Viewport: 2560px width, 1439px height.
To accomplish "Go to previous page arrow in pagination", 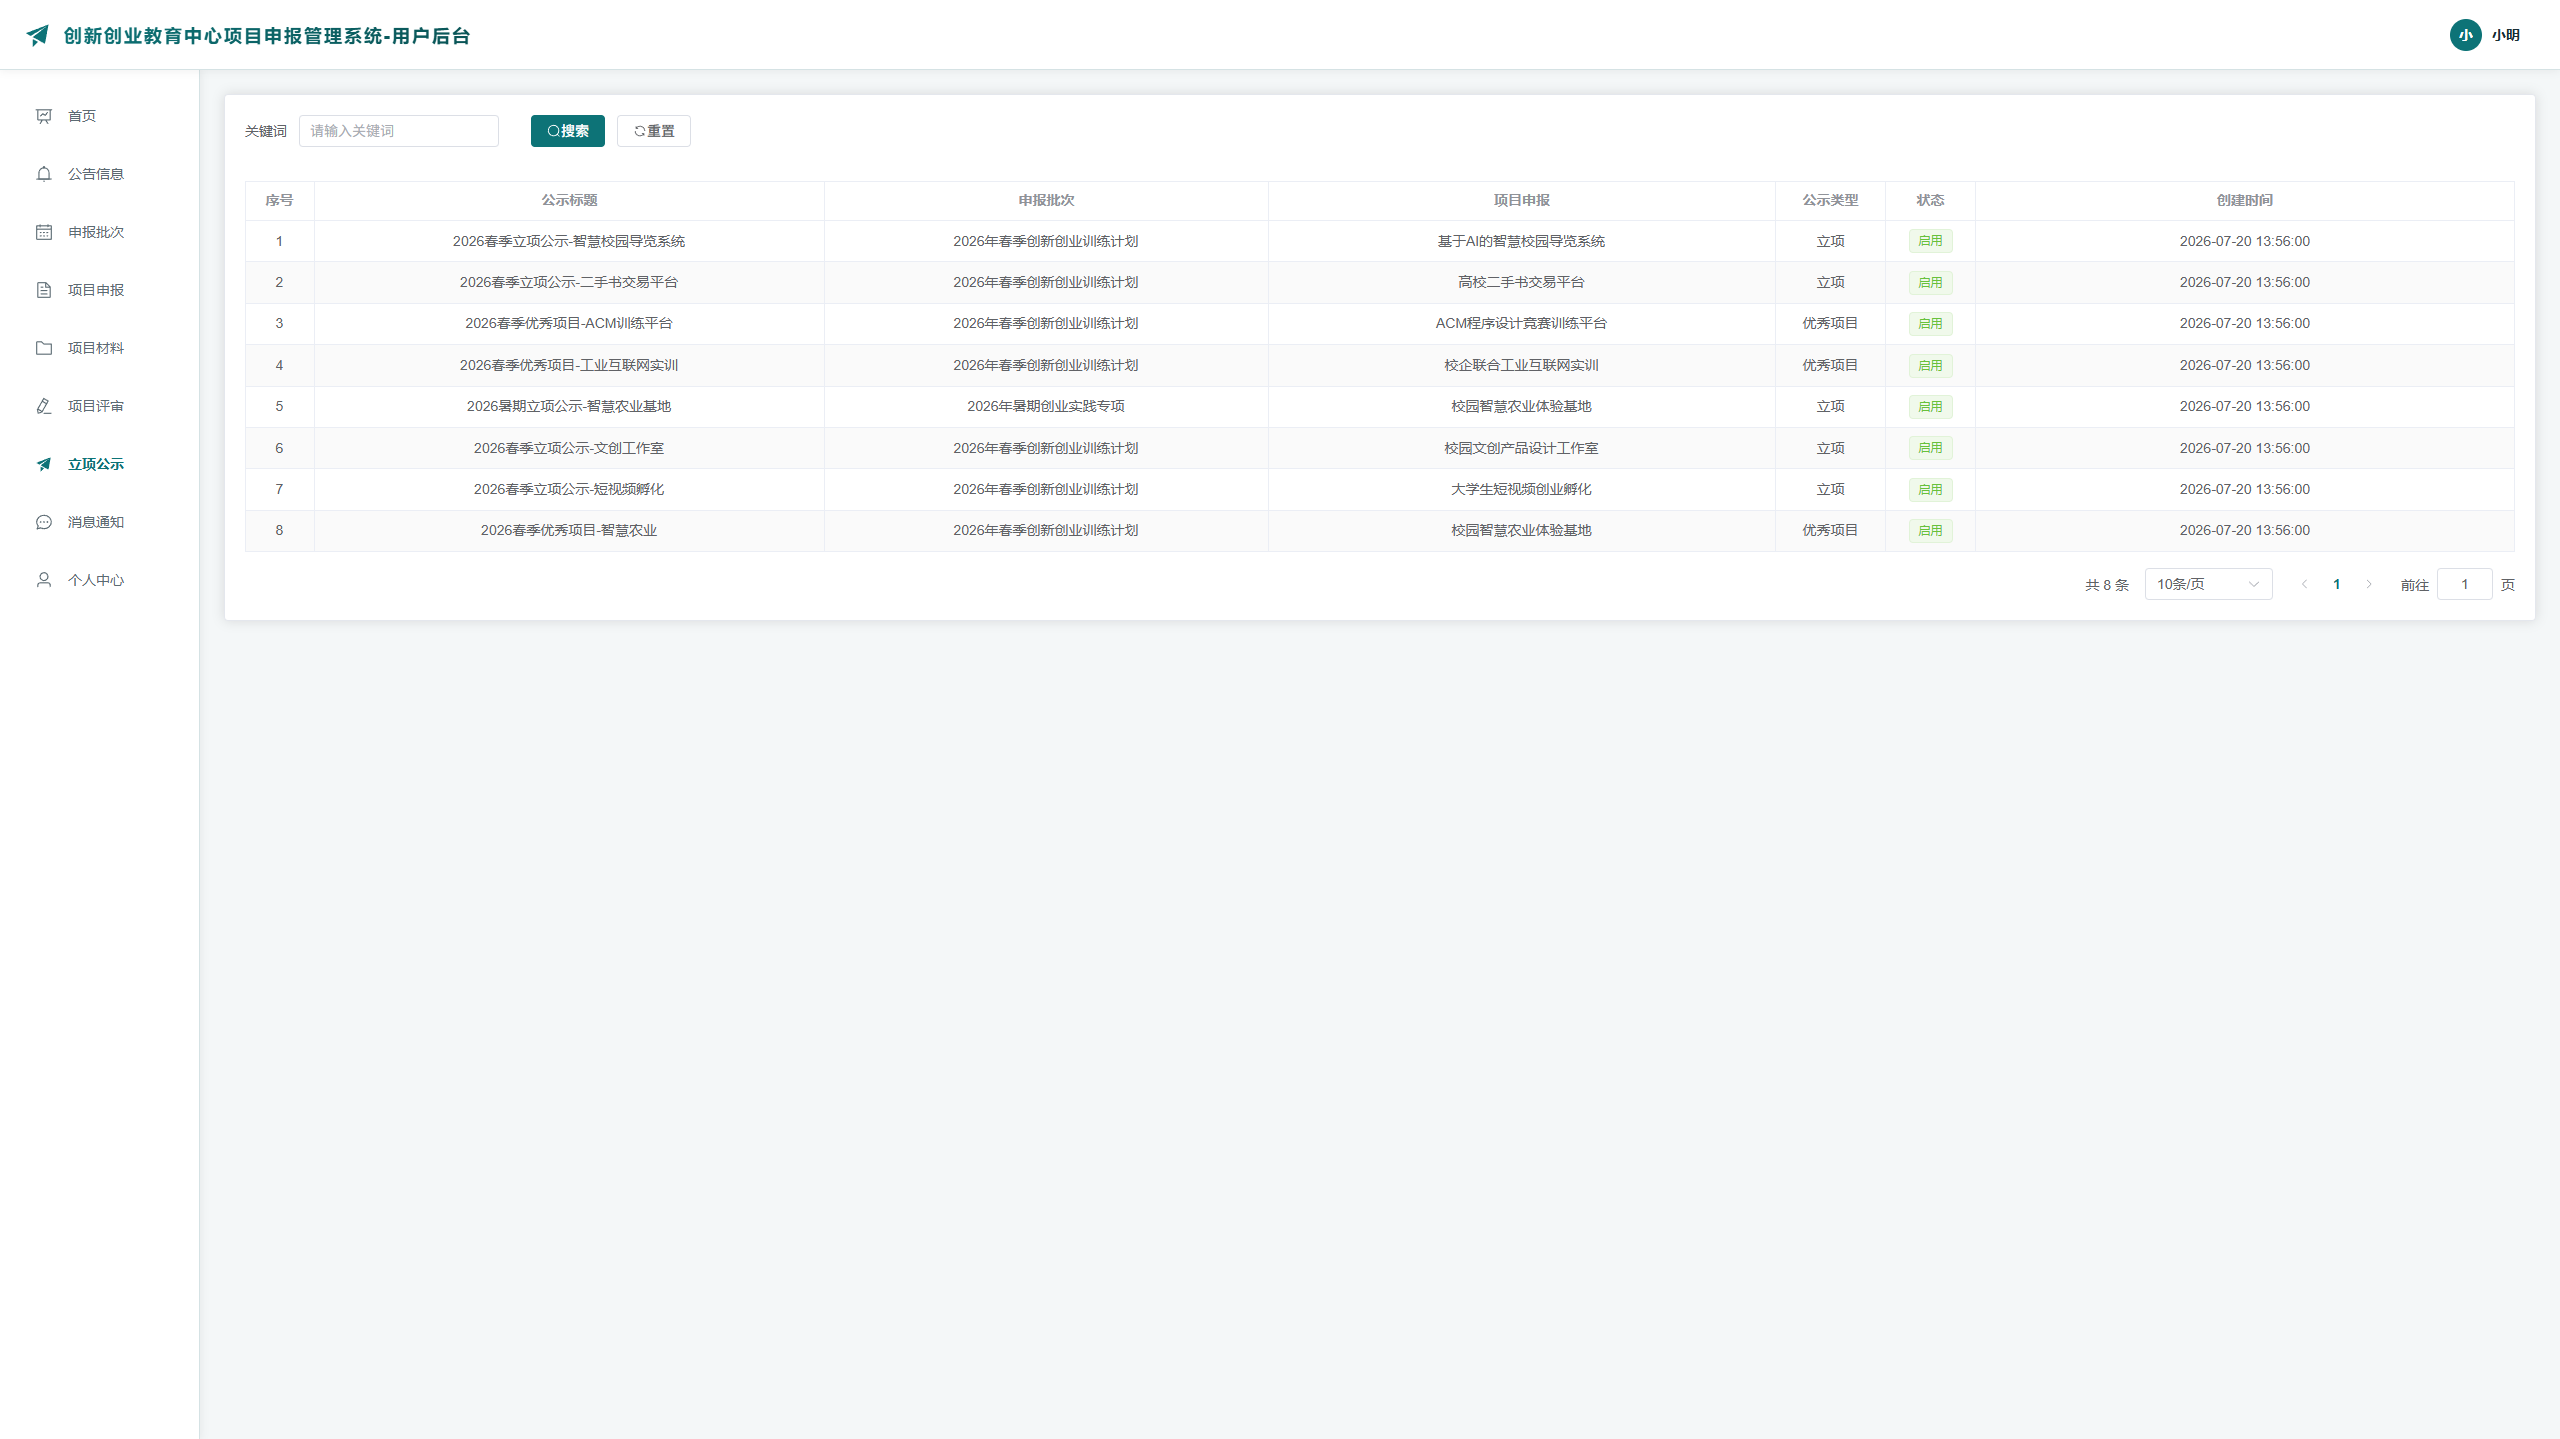I will click(2304, 584).
